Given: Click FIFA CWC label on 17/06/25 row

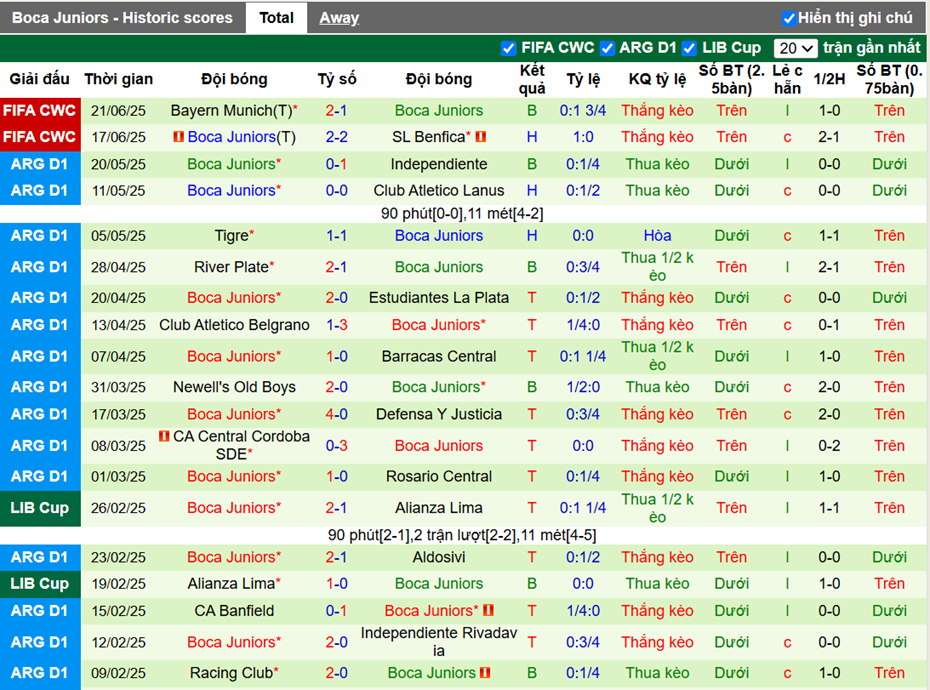Looking at the screenshot, I should pos(40,137).
